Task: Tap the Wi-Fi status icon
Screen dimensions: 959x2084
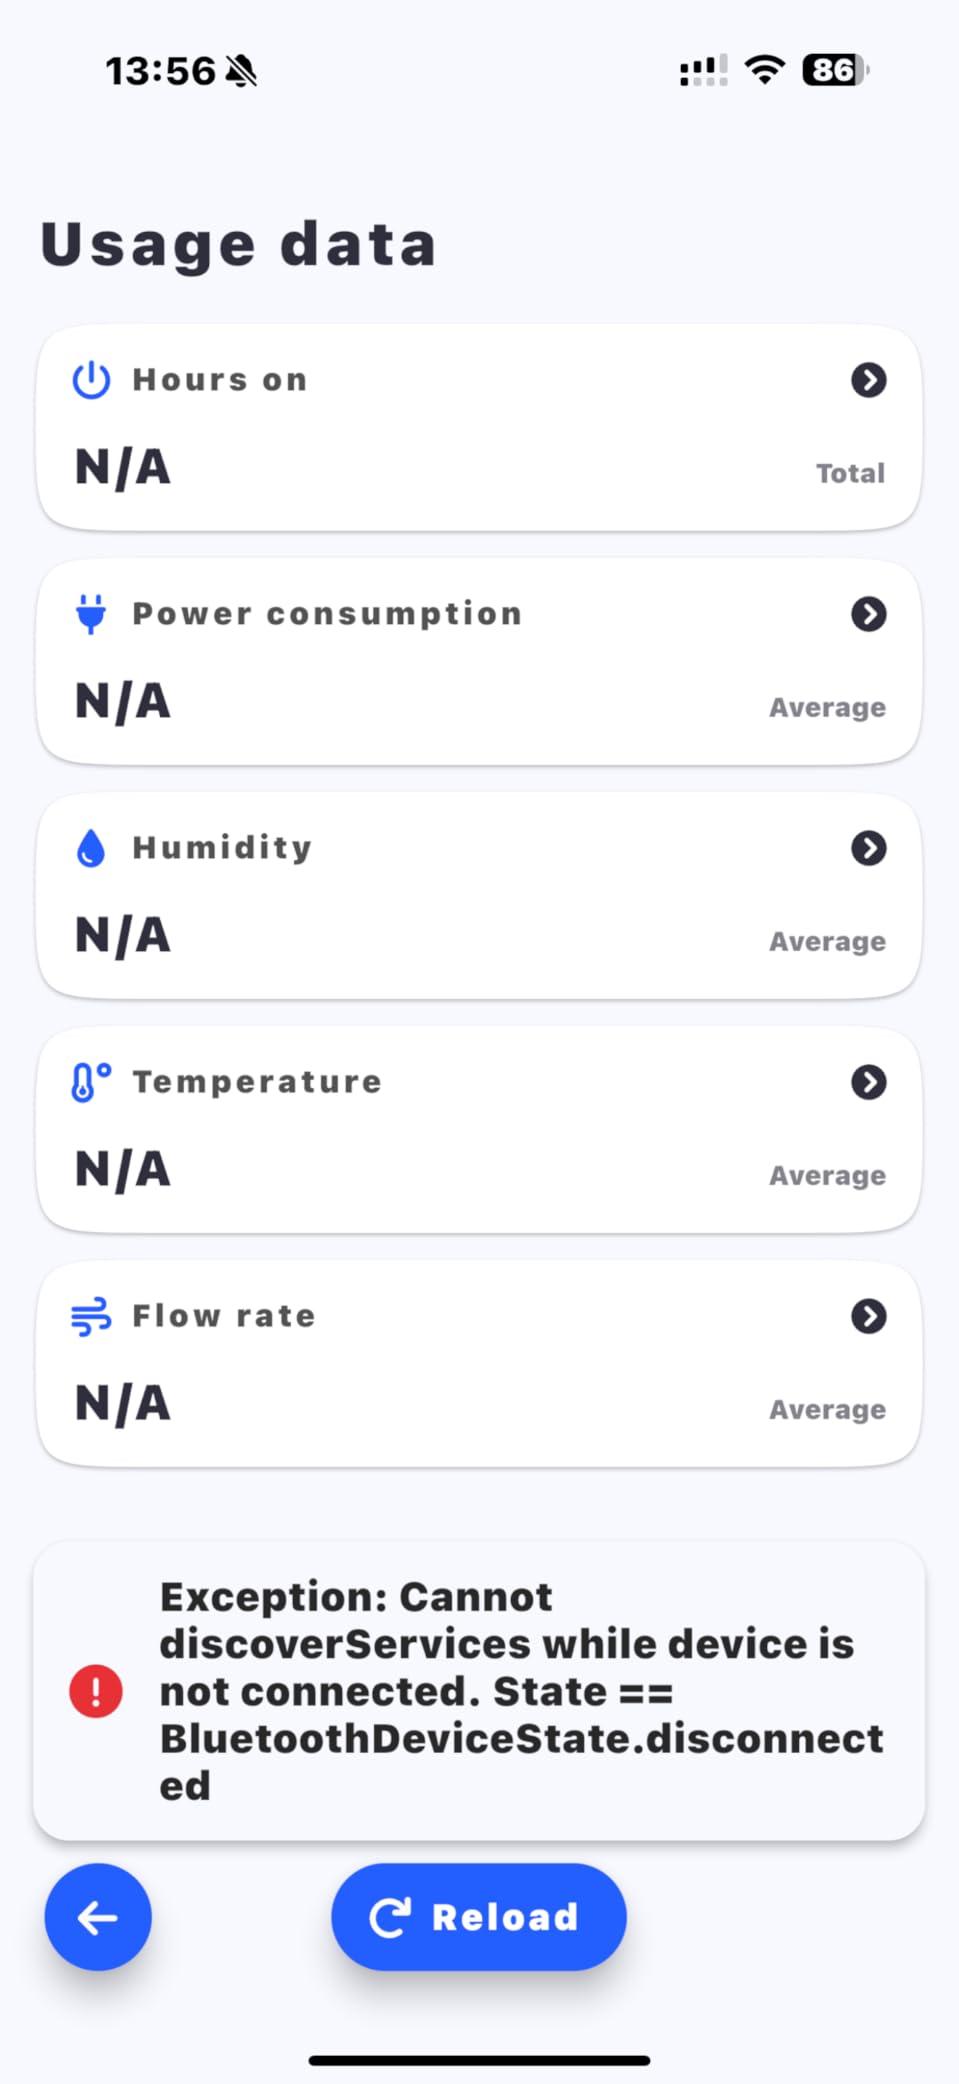Action: click(765, 70)
